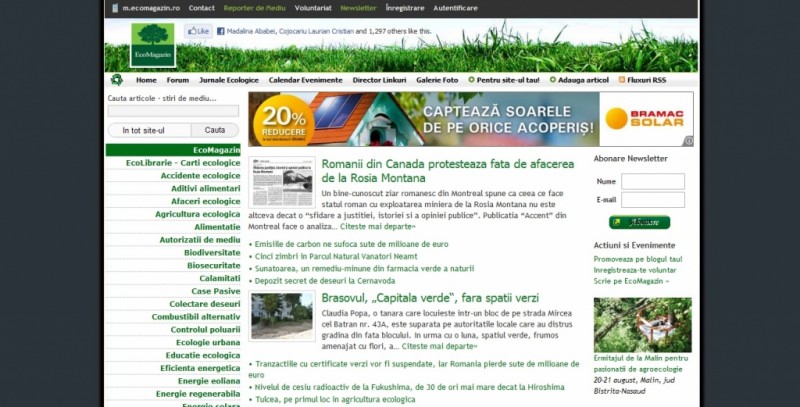Click the green recycle home icon
The width and height of the screenshot is (800, 407).
[117, 80]
